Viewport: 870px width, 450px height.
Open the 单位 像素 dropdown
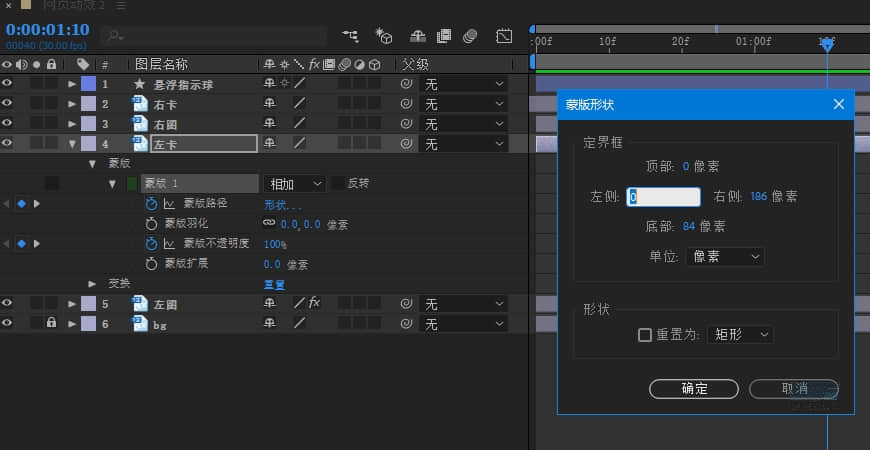(726, 257)
